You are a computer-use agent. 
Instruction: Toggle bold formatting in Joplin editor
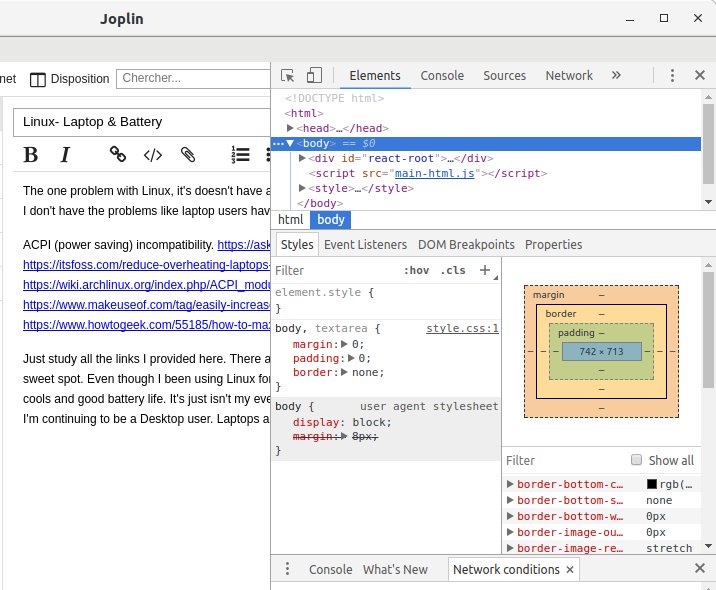[31, 155]
